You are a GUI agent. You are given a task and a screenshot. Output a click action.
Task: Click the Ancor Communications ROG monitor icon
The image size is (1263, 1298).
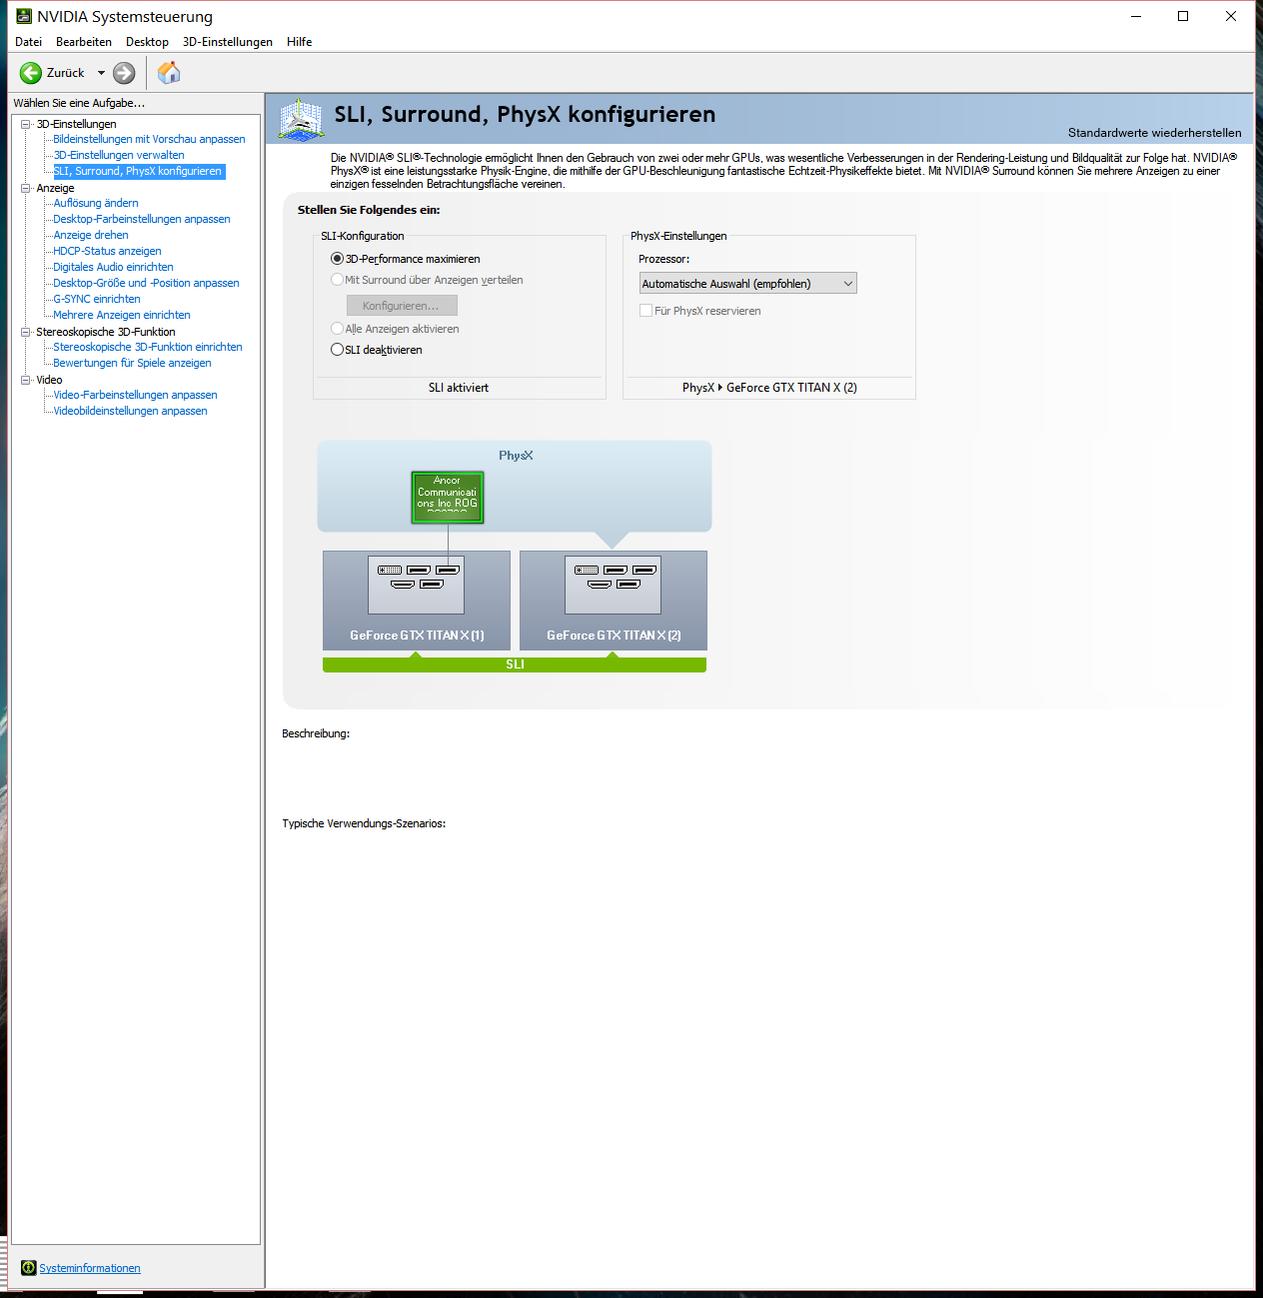click(447, 497)
